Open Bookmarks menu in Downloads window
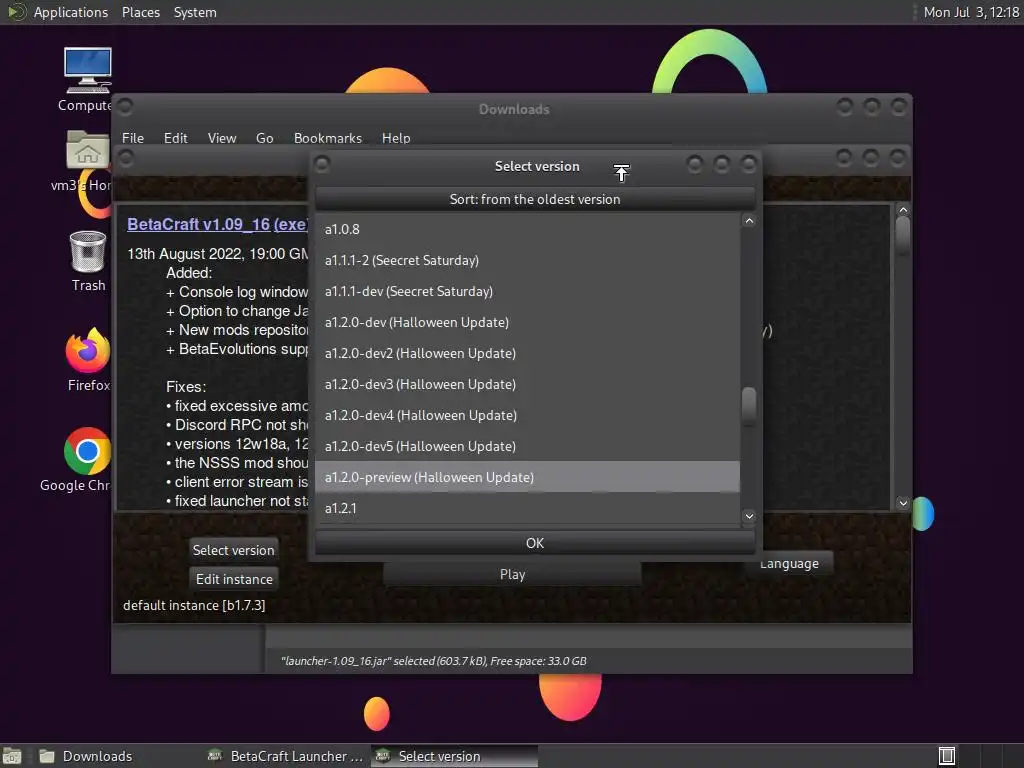This screenshot has height=768, width=1024. click(327, 138)
